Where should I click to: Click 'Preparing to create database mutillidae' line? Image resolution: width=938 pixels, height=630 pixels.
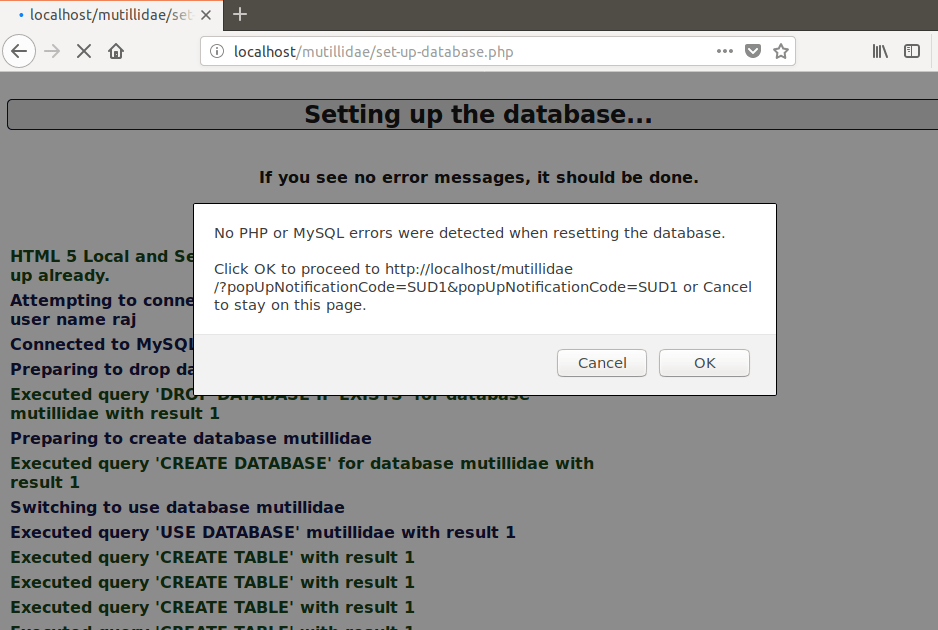pyautogui.click(x=190, y=438)
